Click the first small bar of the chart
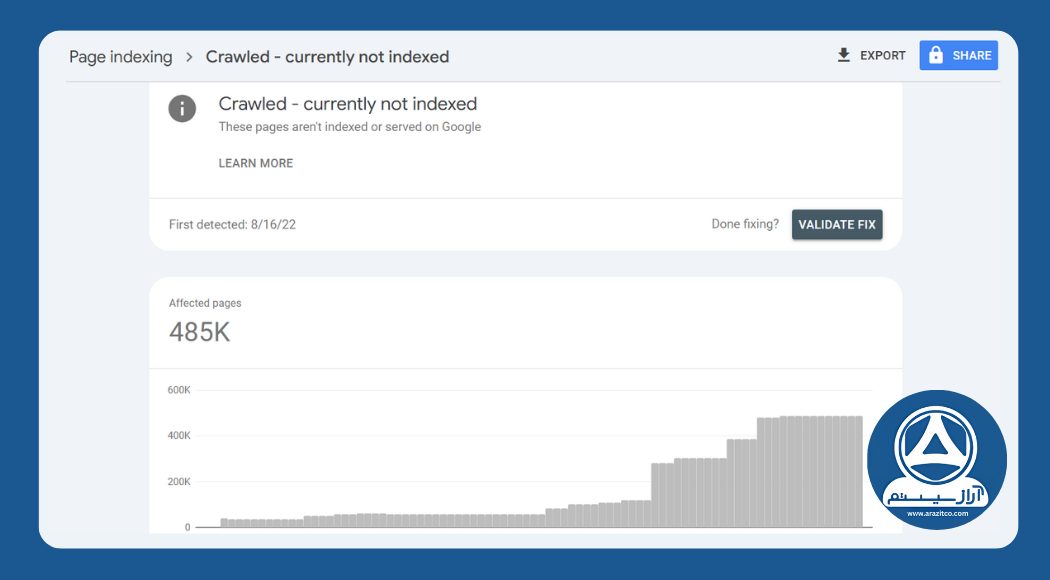The image size is (1050, 580). [222, 523]
